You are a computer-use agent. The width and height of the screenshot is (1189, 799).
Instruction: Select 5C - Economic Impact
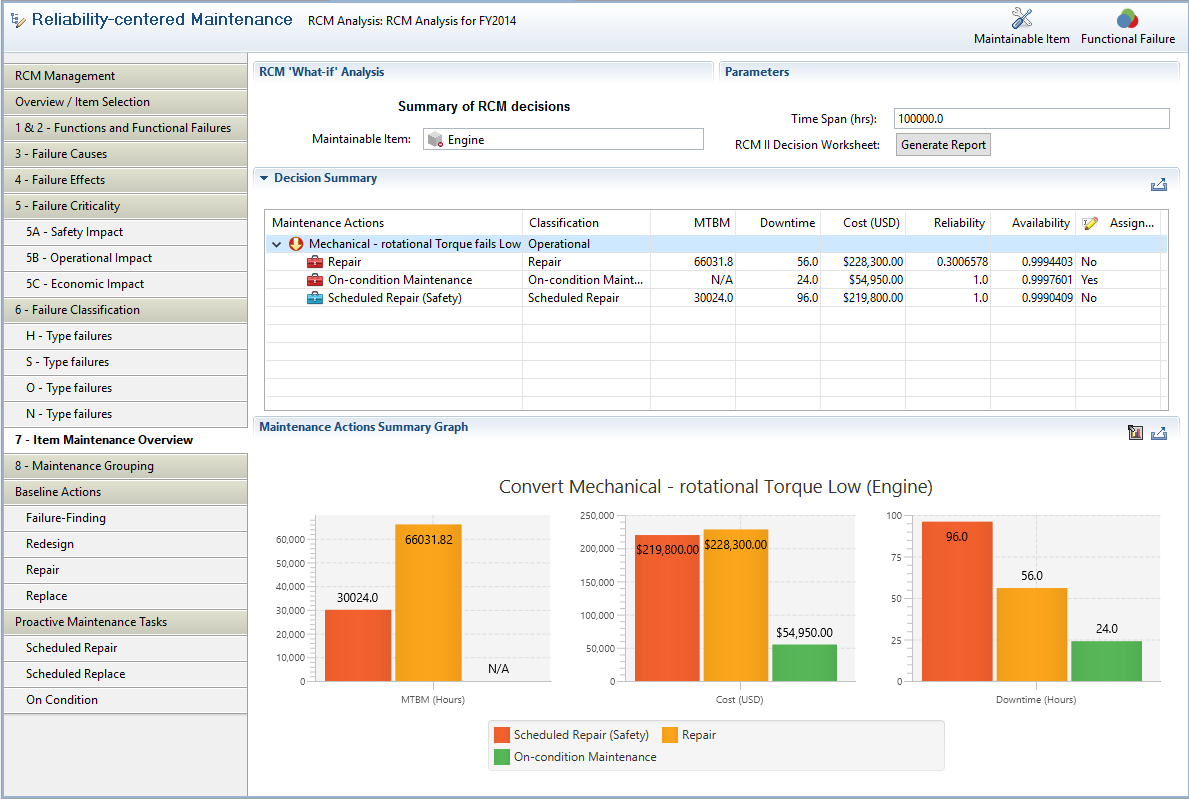(126, 284)
